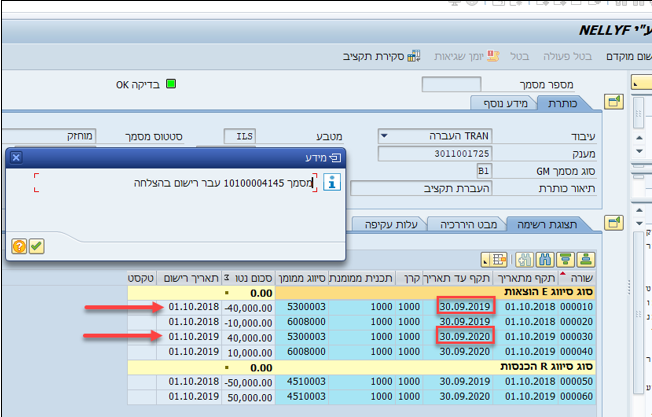Sort ascending using the table toolbar icon
The width and height of the screenshot is (652, 417).
tap(586, 260)
